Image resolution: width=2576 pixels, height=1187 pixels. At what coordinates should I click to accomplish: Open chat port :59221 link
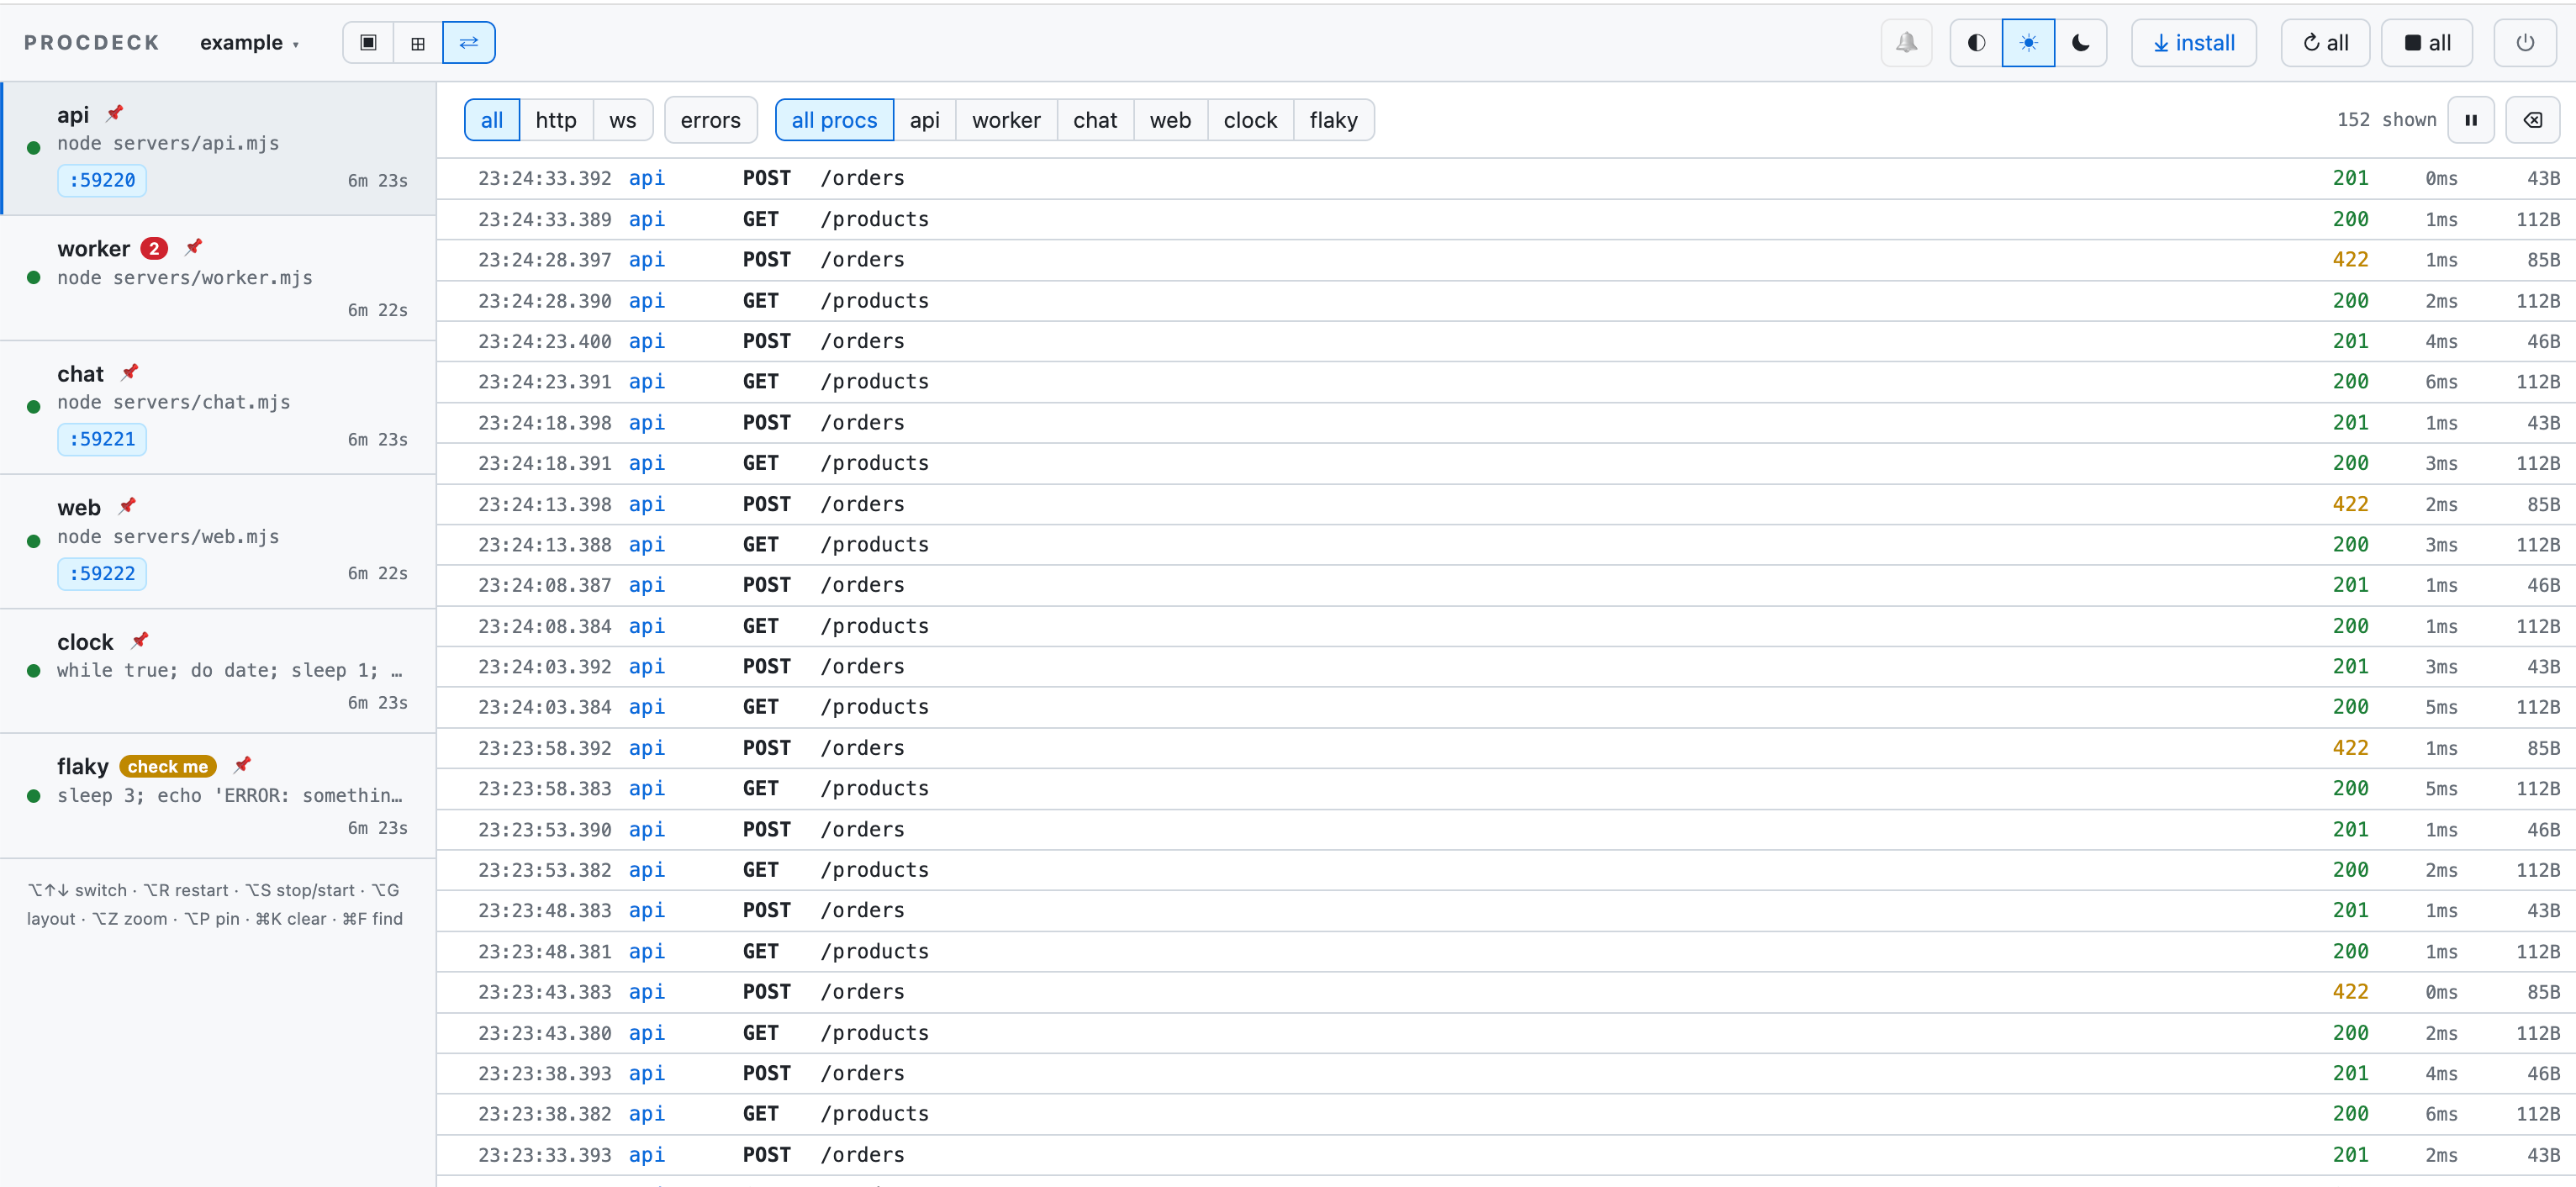(x=102, y=439)
